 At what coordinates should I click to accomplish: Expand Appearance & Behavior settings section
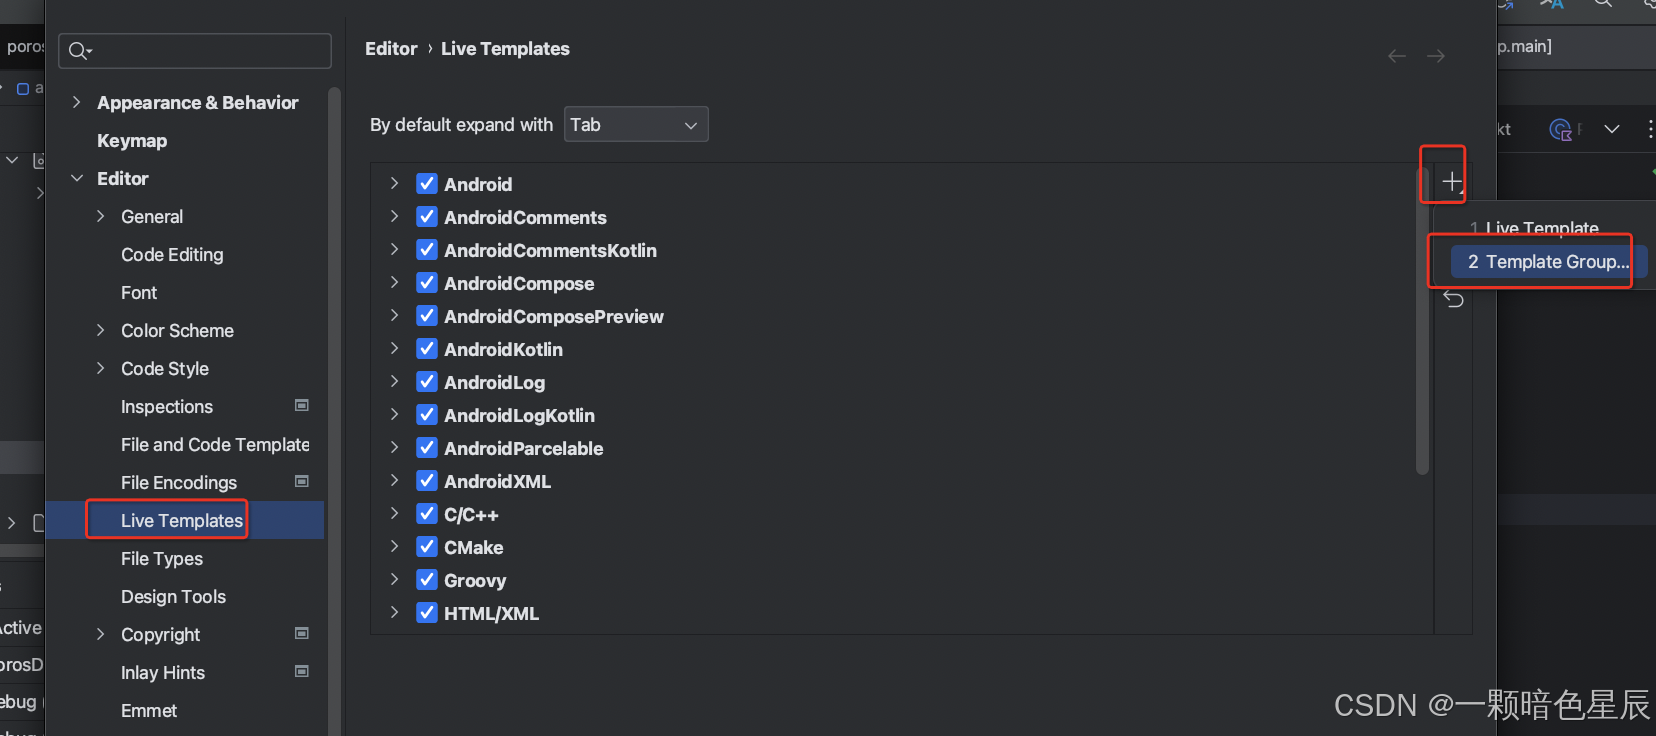tap(77, 103)
